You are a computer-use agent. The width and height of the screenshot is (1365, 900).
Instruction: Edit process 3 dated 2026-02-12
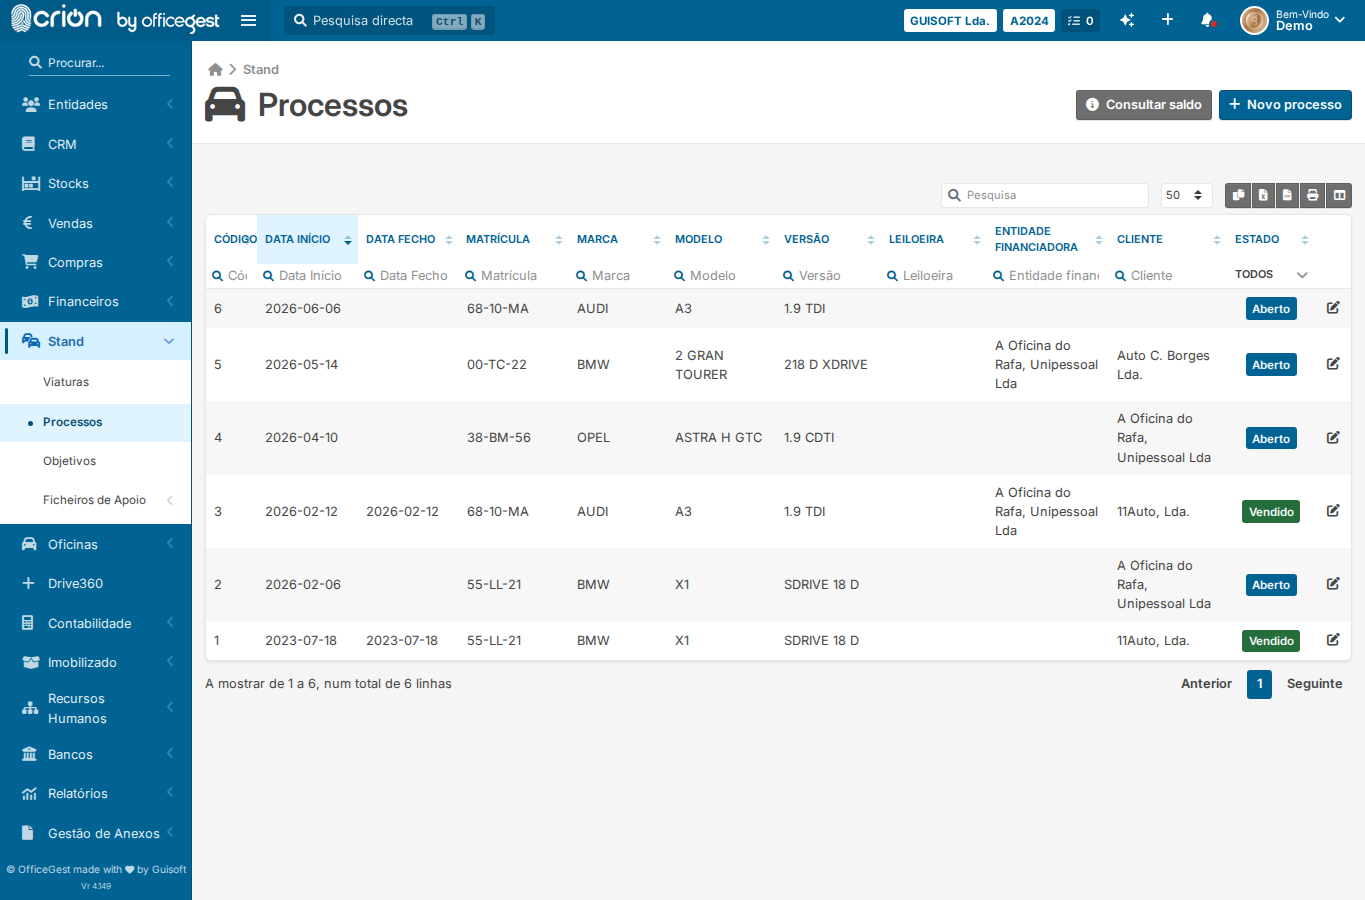tap(1333, 511)
